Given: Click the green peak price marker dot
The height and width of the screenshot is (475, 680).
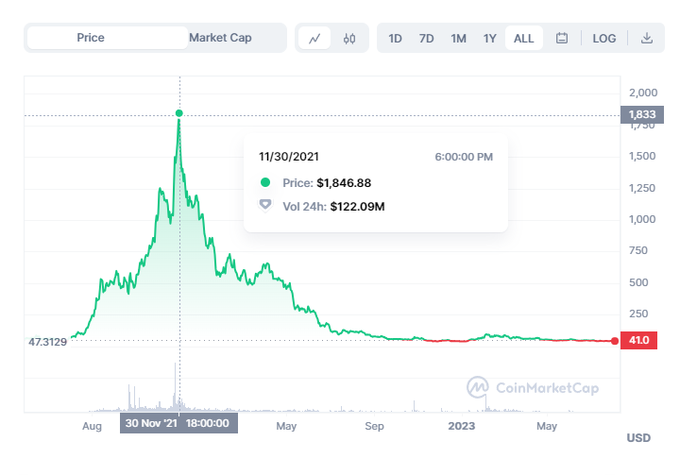Looking at the screenshot, I should (179, 113).
